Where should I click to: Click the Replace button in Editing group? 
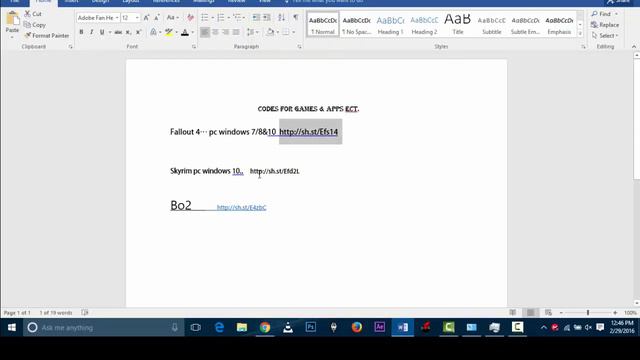pyautogui.click(x=605, y=25)
